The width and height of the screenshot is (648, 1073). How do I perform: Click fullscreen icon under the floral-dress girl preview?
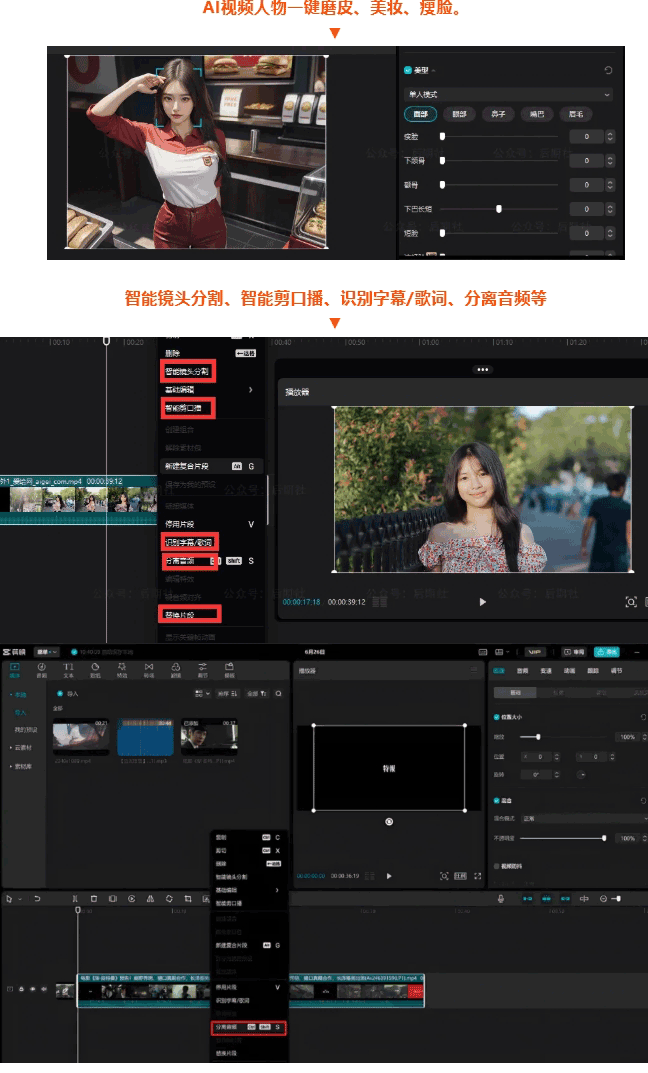point(631,602)
